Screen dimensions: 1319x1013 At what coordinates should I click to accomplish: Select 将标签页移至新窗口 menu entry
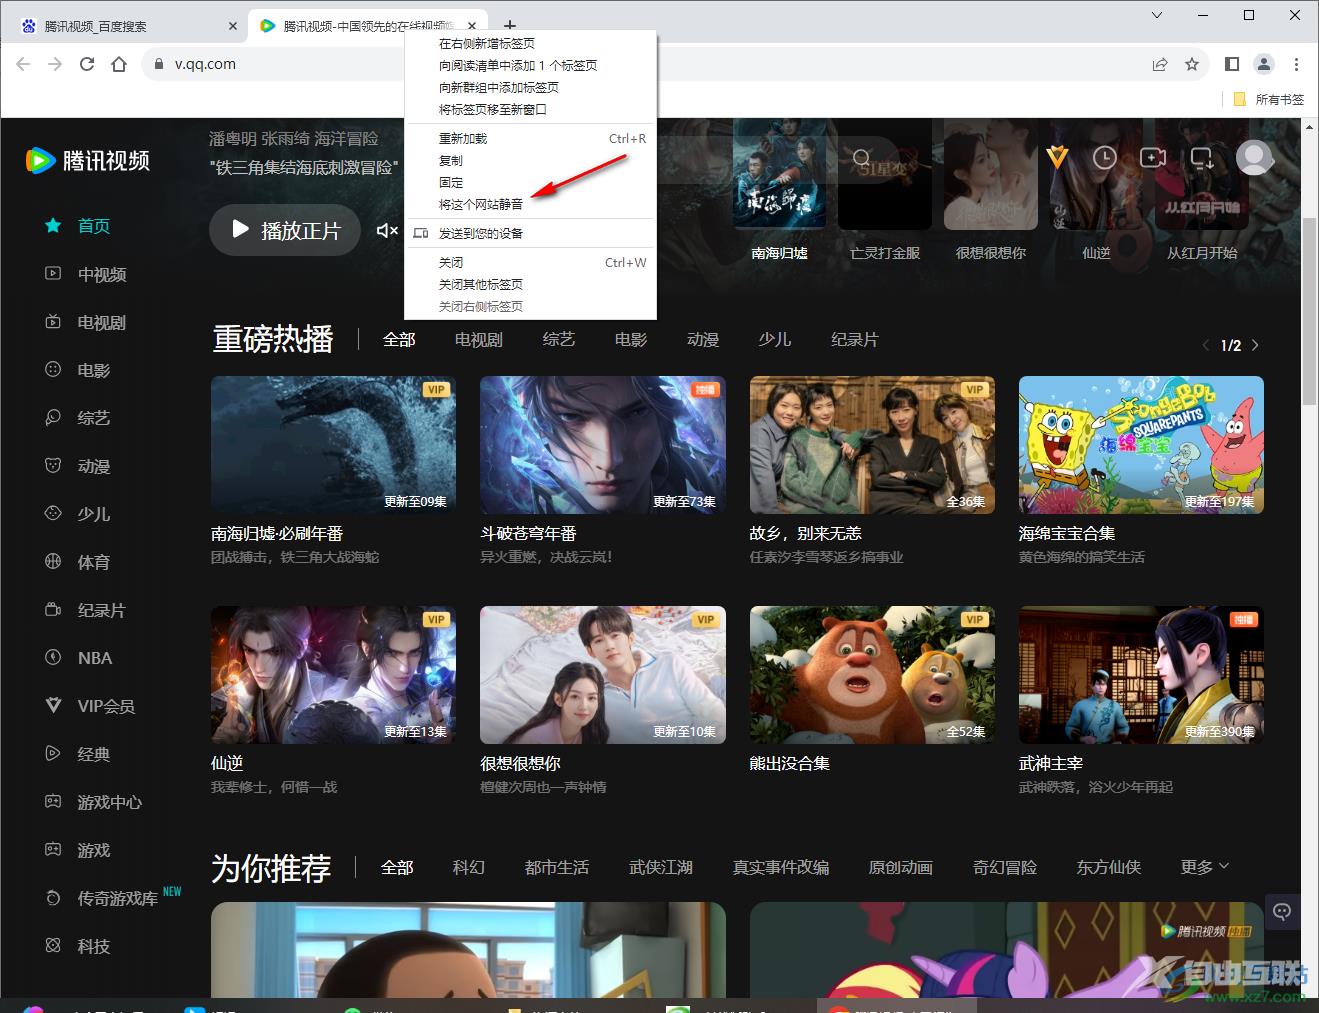pos(530,109)
